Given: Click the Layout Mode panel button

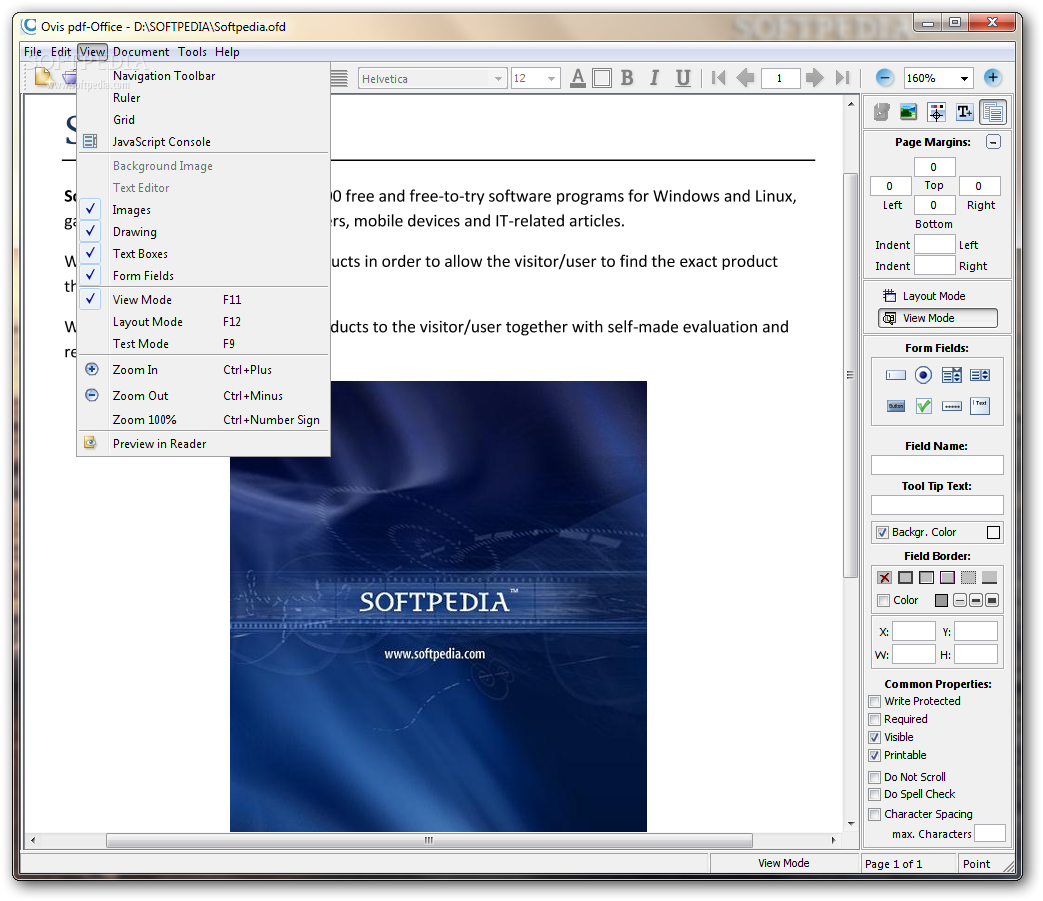Looking at the screenshot, I should pyautogui.click(x=937, y=296).
